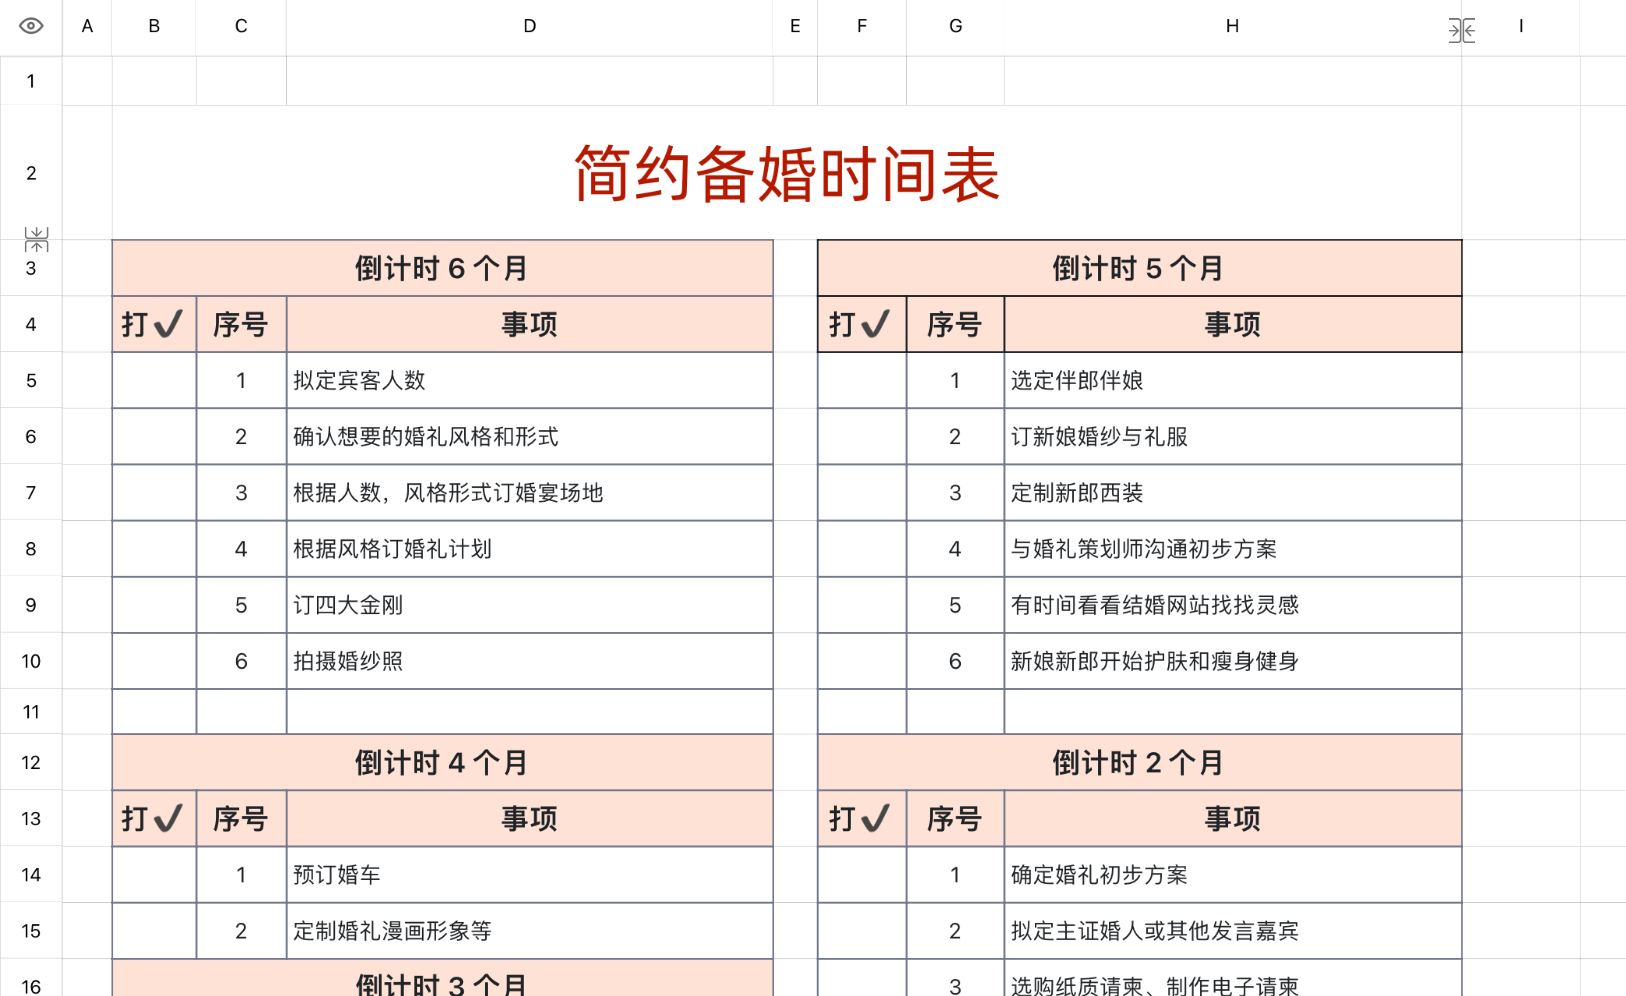This screenshot has width=1626, height=996.
Task: Click checkmark cell beside 预订婚车
Action: pyautogui.click(x=154, y=875)
